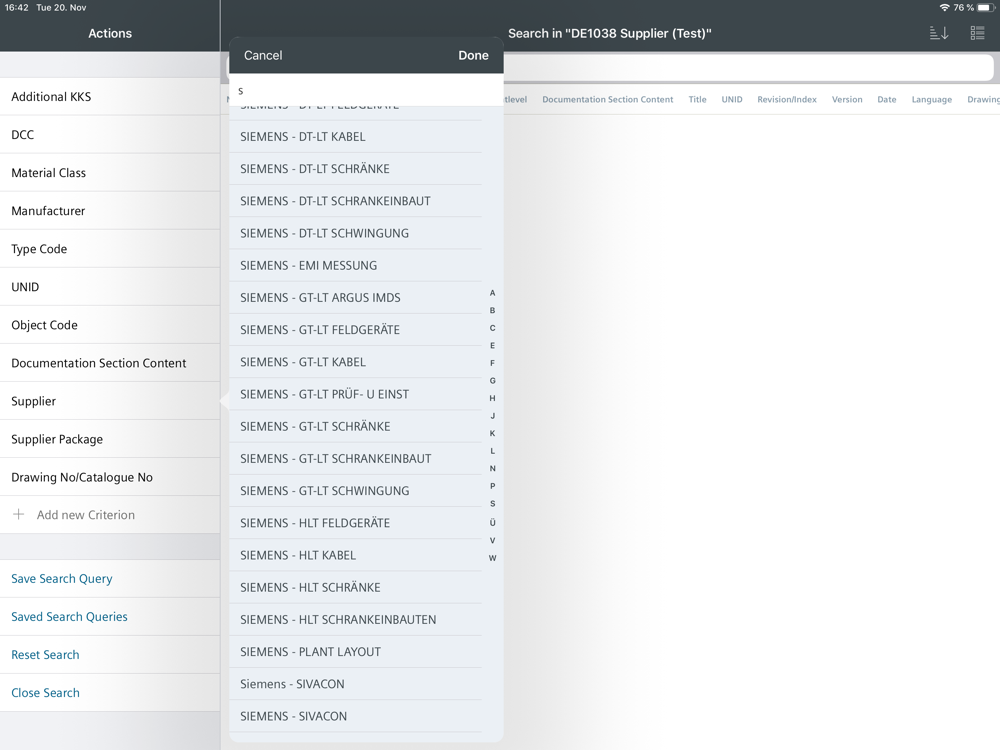Open the Additional KKS criterion
The height and width of the screenshot is (750, 1000).
click(110, 97)
